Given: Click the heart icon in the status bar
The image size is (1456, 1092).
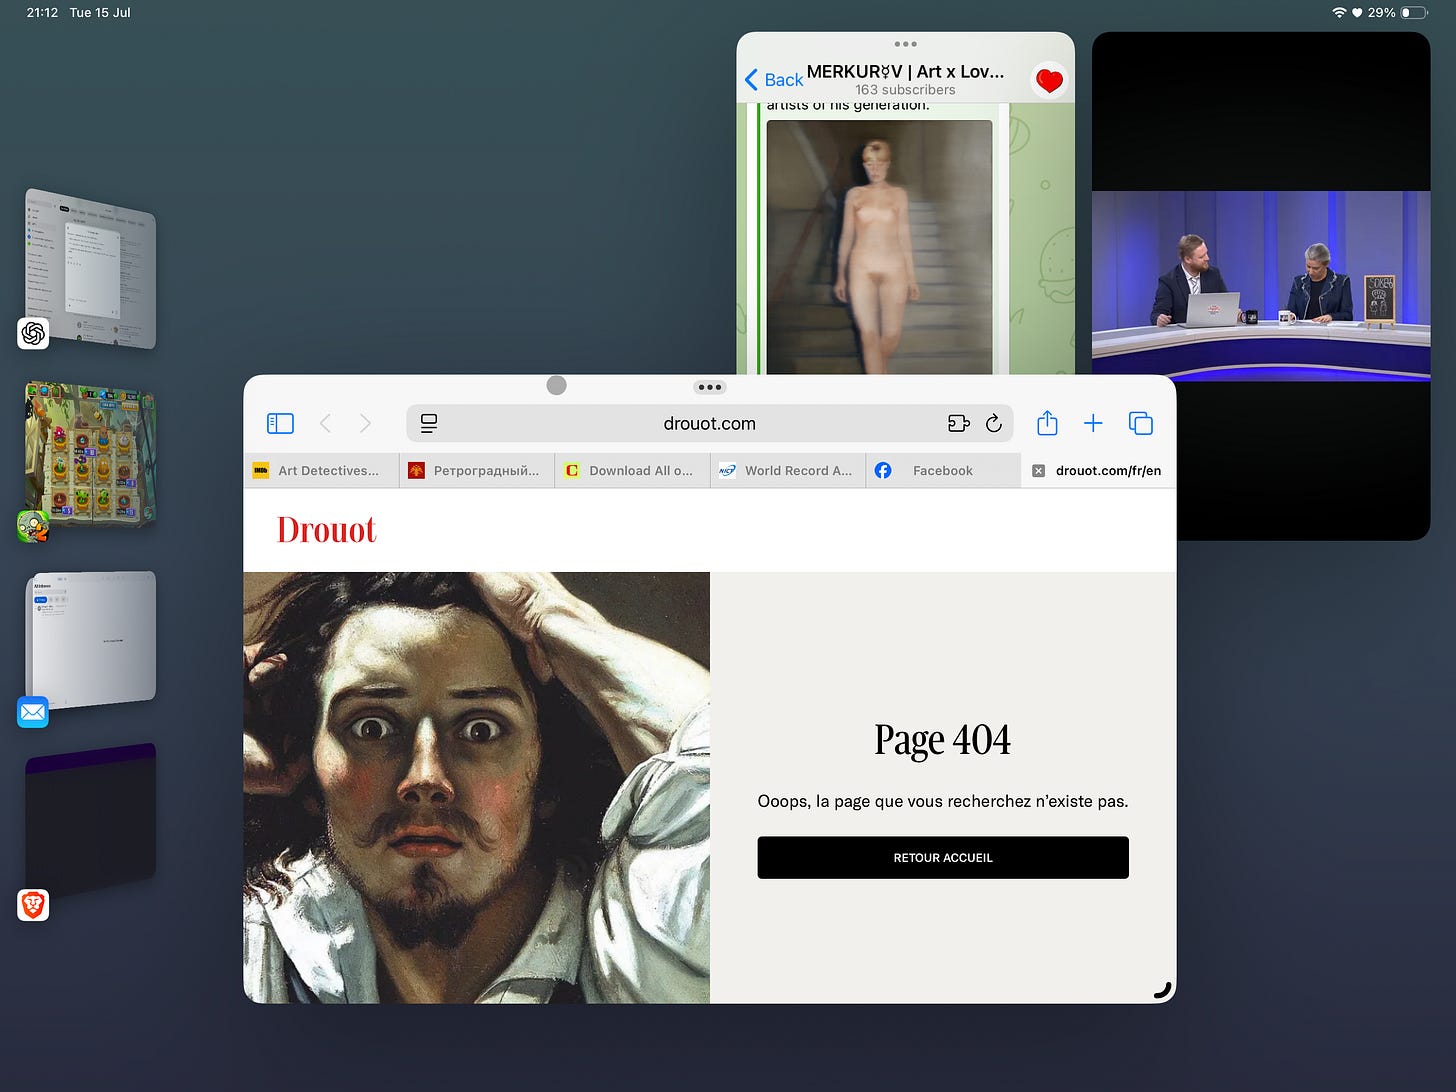Looking at the screenshot, I should click(1357, 13).
